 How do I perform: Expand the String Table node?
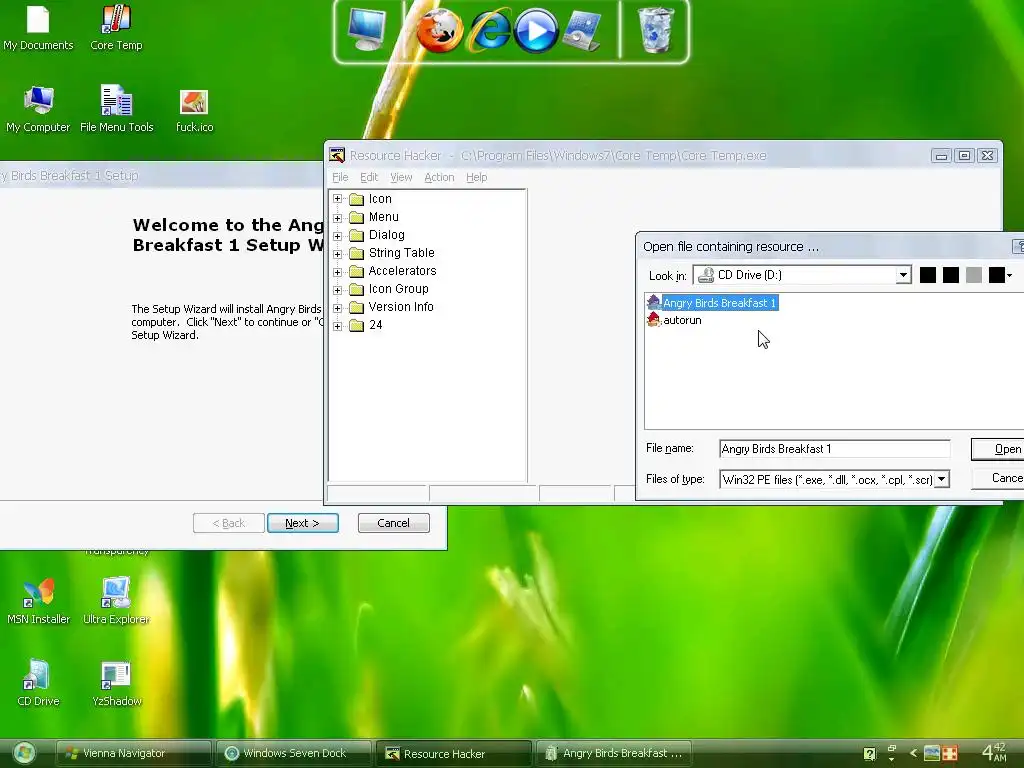[x=338, y=253]
